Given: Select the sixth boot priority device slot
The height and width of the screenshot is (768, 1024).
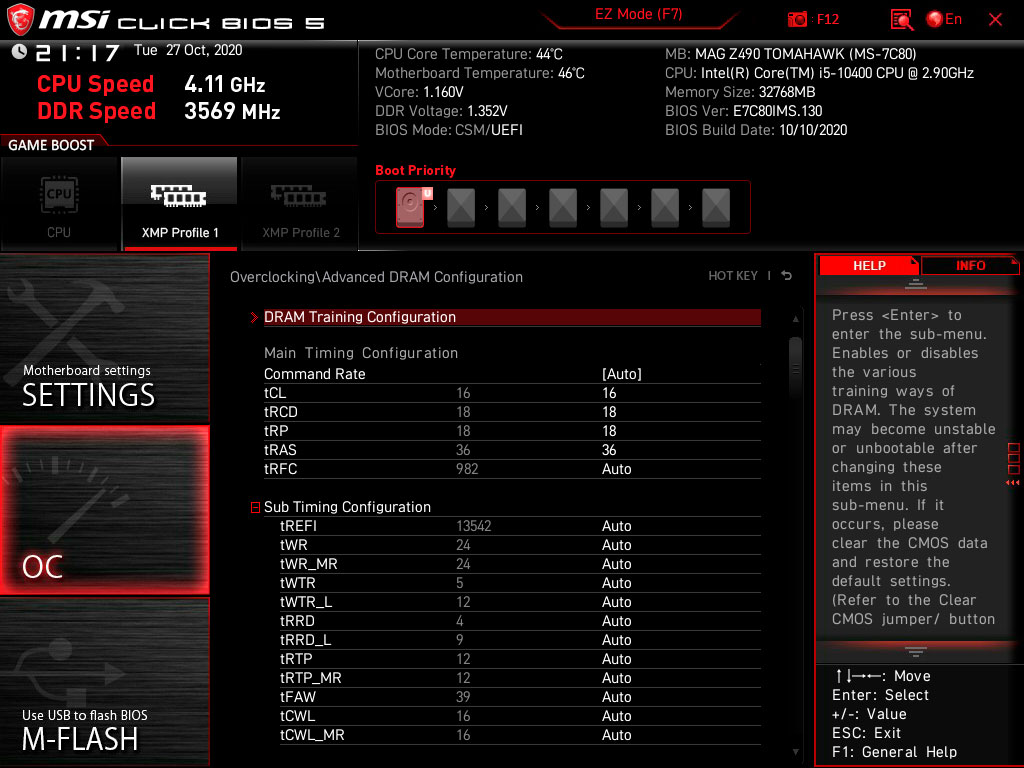Looking at the screenshot, I should pyautogui.click(x=665, y=207).
